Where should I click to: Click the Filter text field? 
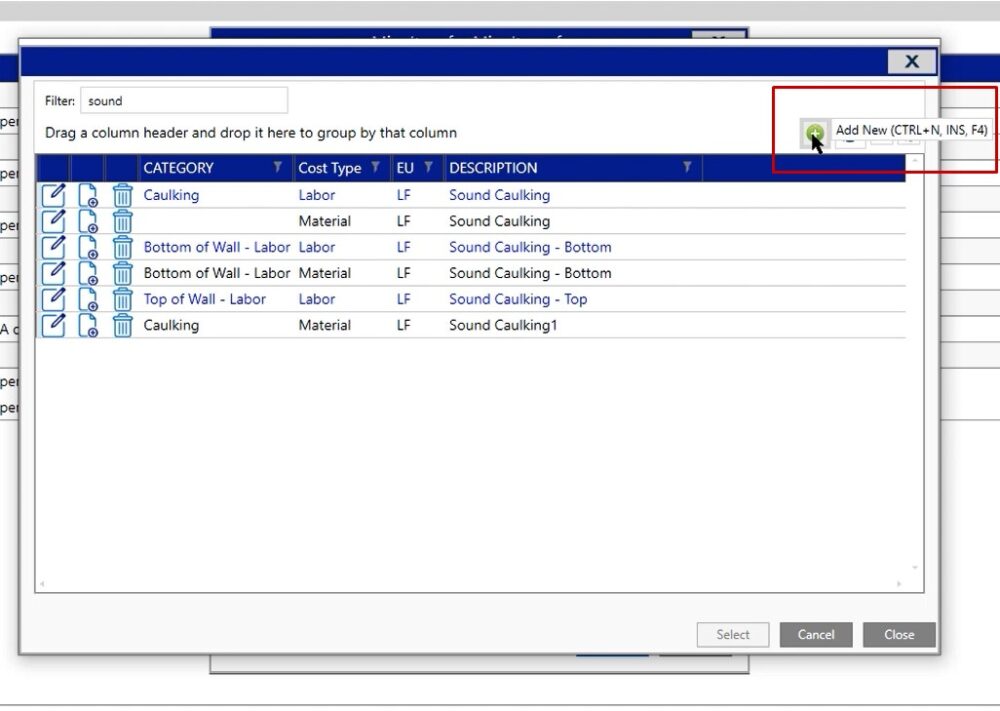point(184,101)
